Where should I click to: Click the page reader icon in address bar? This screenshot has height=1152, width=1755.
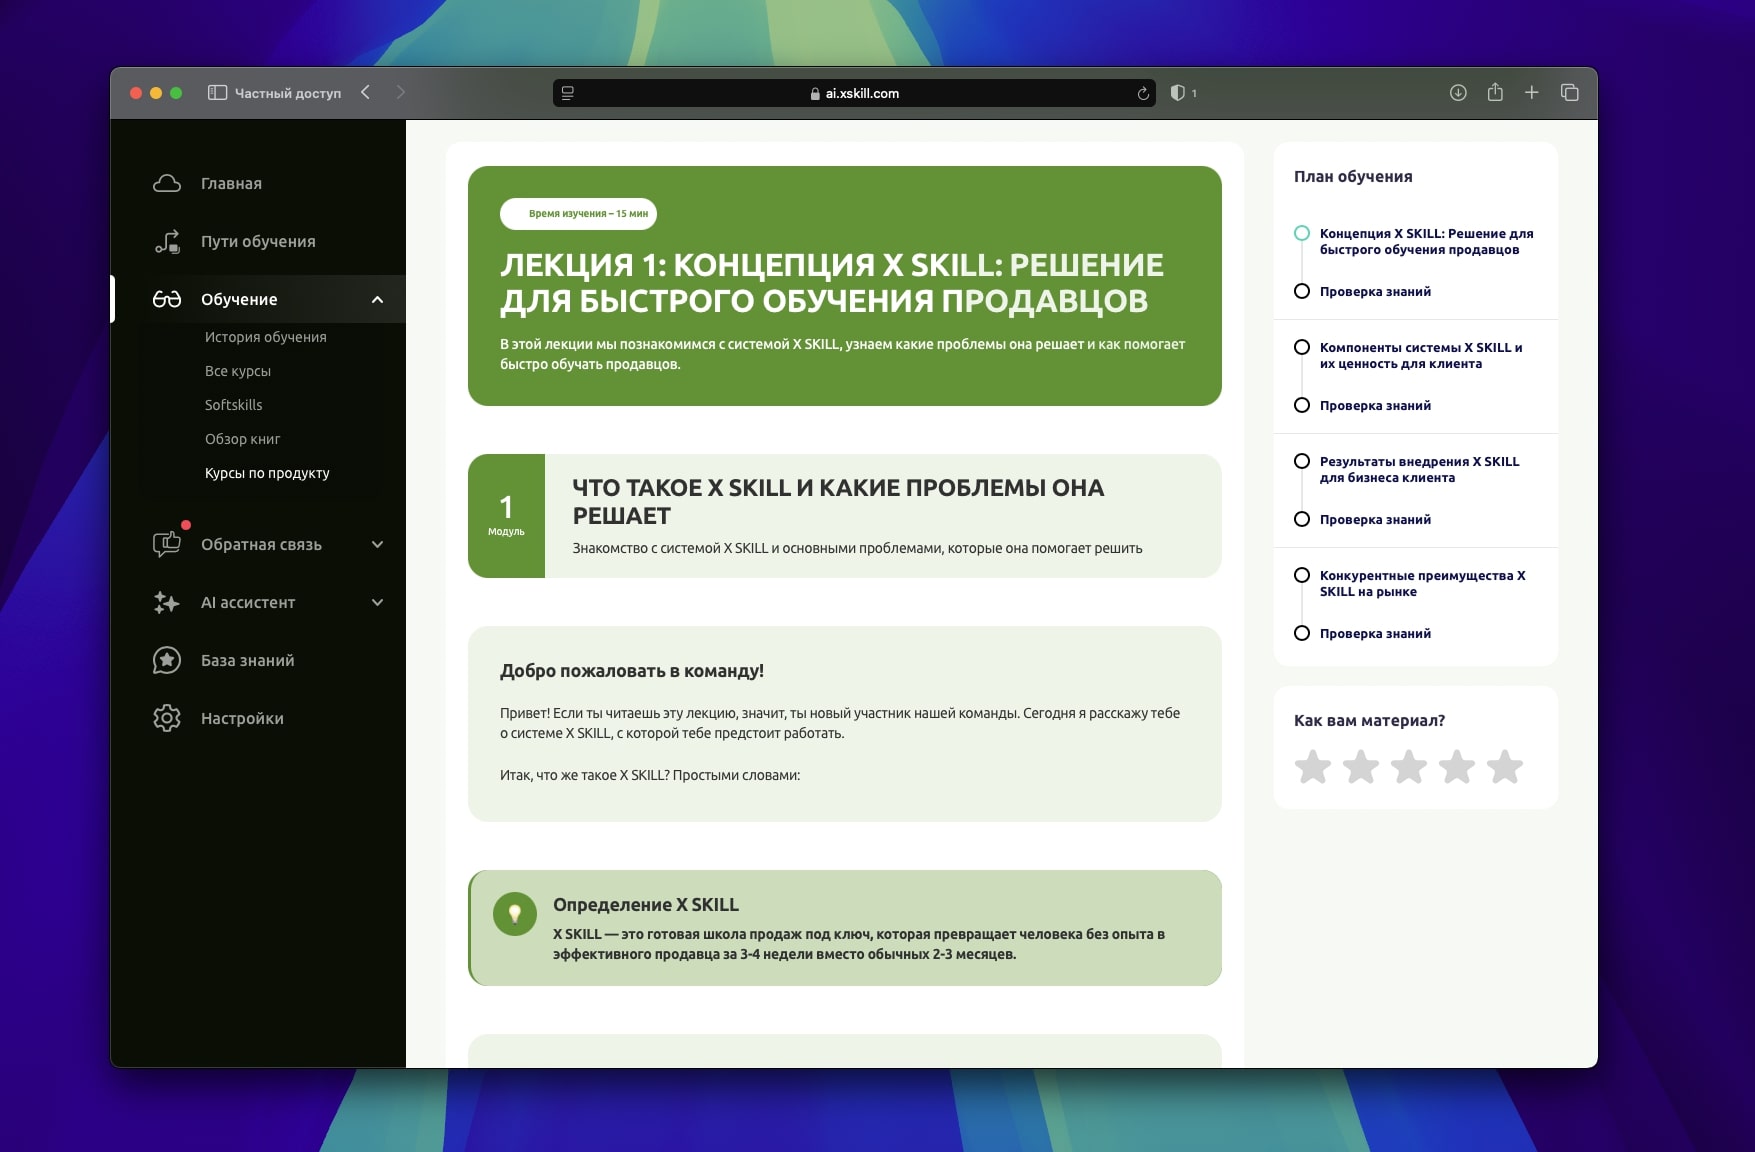tap(568, 93)
